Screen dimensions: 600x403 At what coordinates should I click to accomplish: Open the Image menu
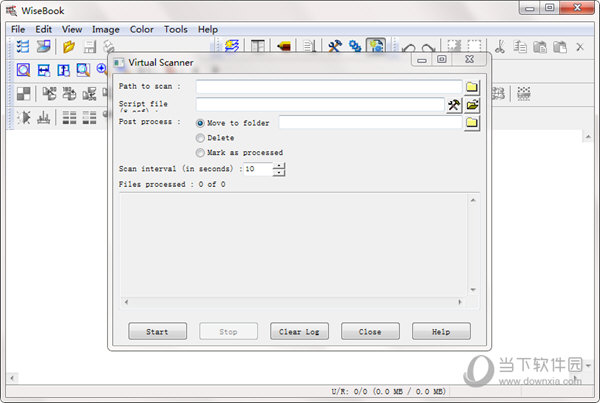pyautogui.click(x=106, y=29)
